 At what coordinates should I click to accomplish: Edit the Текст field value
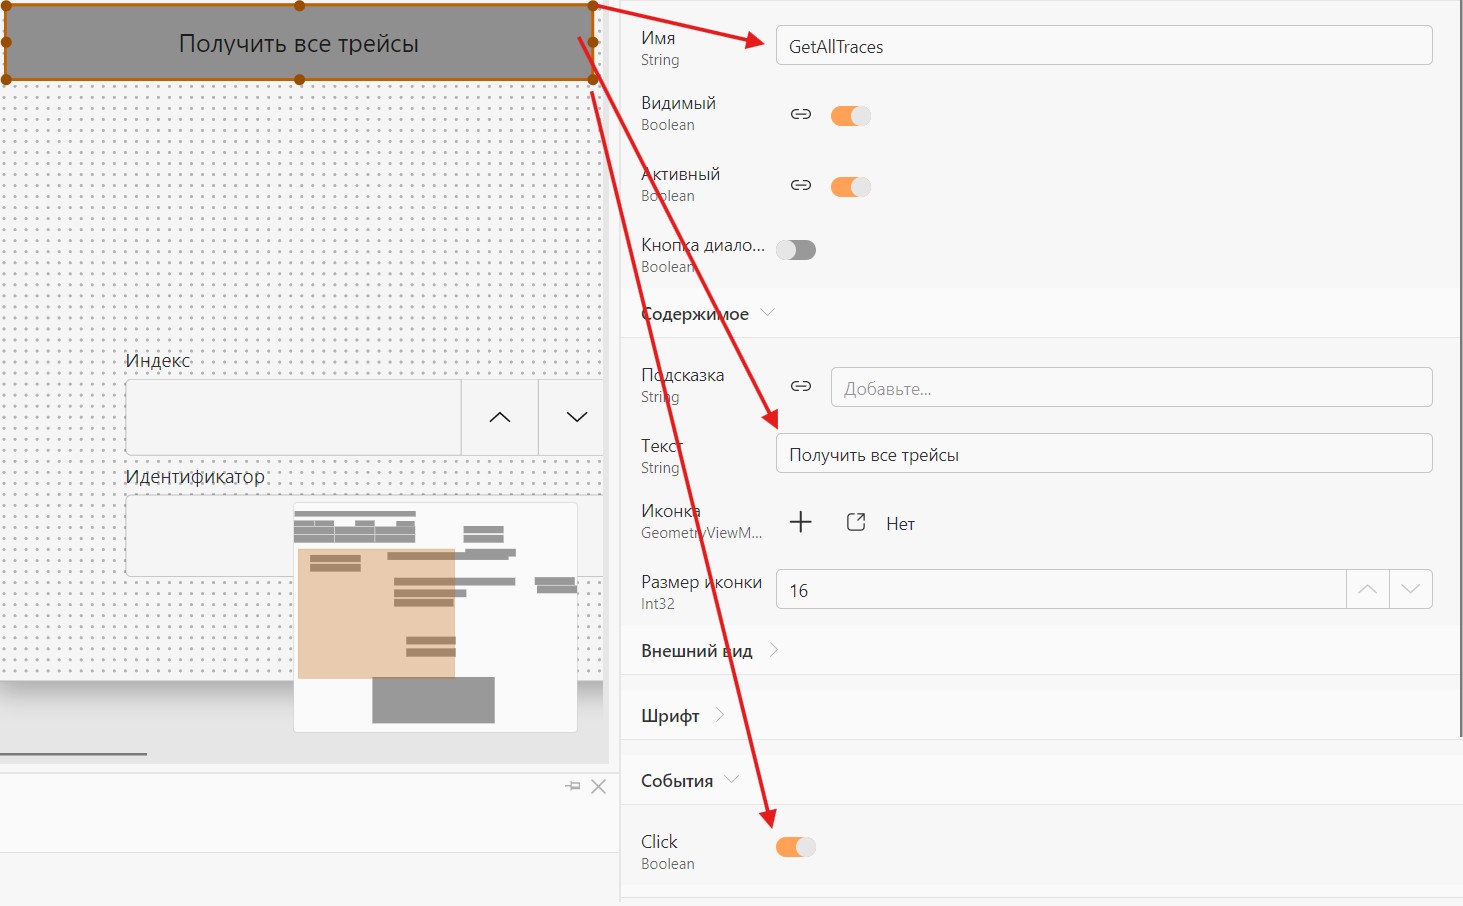pyautogui.click(x=1104, y=453)
